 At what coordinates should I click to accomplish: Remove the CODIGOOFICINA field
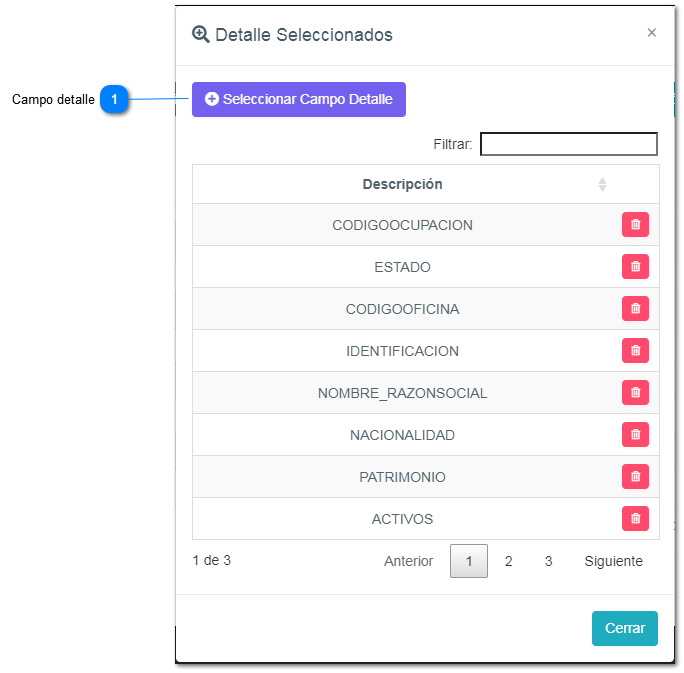pos(635,309)
